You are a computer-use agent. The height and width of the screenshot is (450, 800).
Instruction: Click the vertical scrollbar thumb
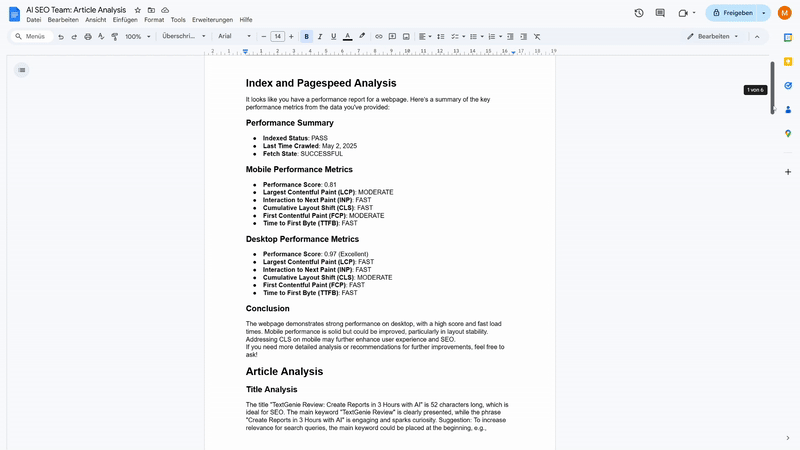(772, 88)
